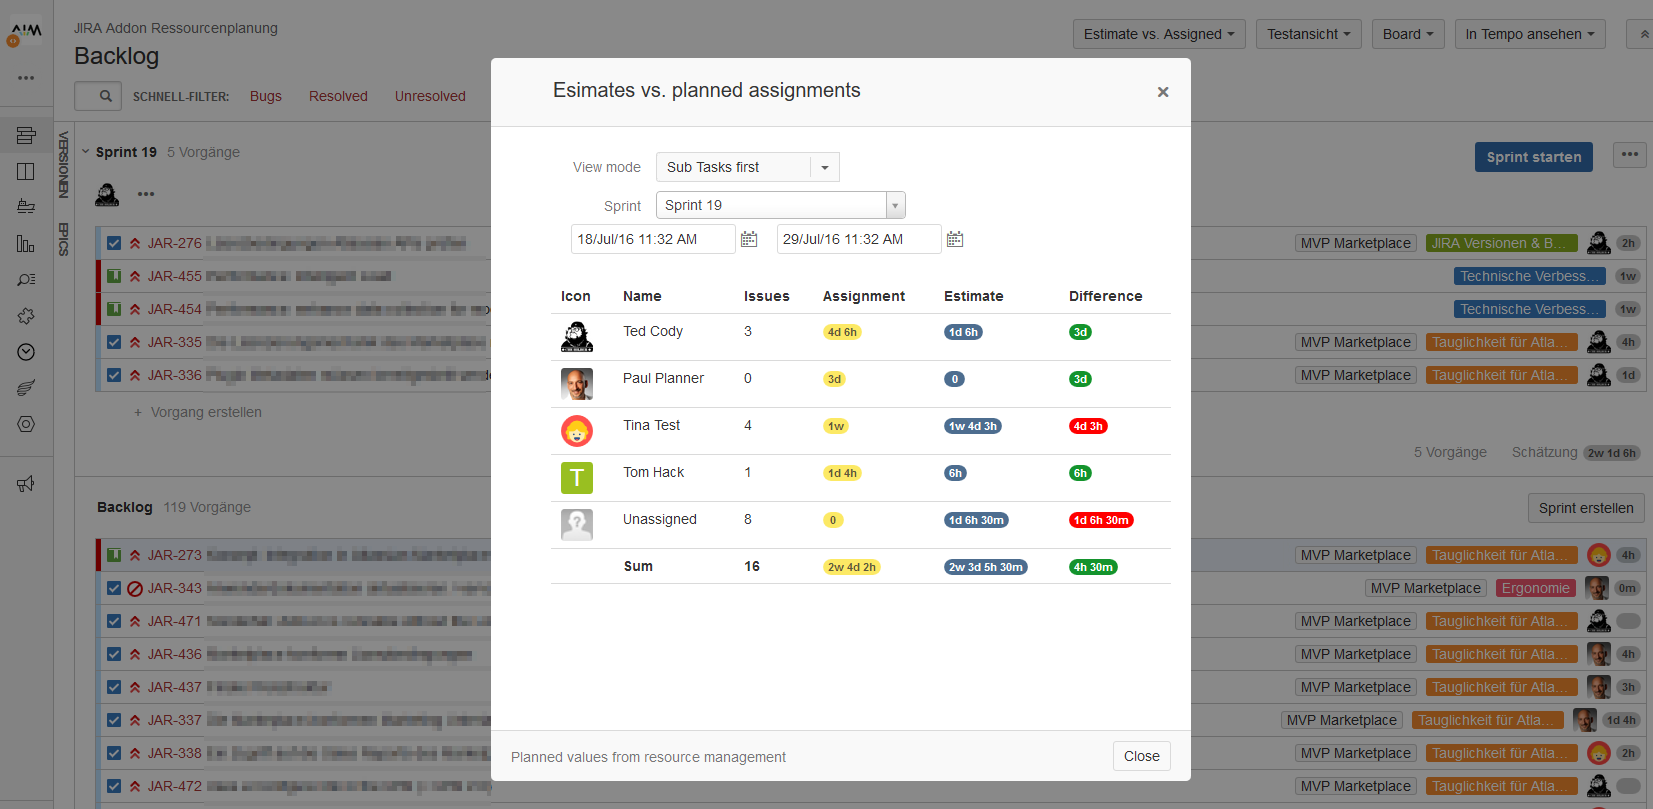Click Tina Test's red 4d 3h difference badge

(x=1088, y=426)
